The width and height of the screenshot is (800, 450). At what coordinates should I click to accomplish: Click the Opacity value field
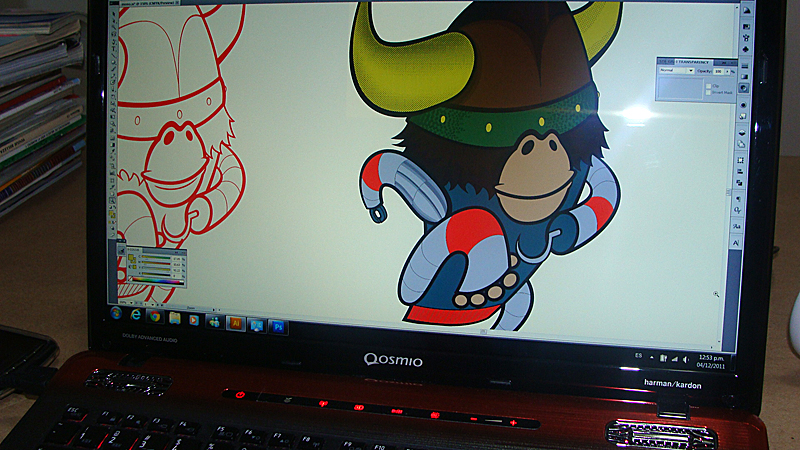(718, 71)
